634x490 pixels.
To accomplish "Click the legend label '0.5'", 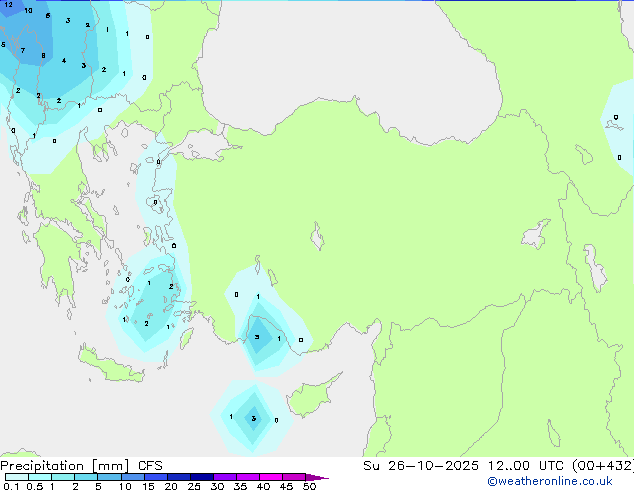I will [34, 486].
